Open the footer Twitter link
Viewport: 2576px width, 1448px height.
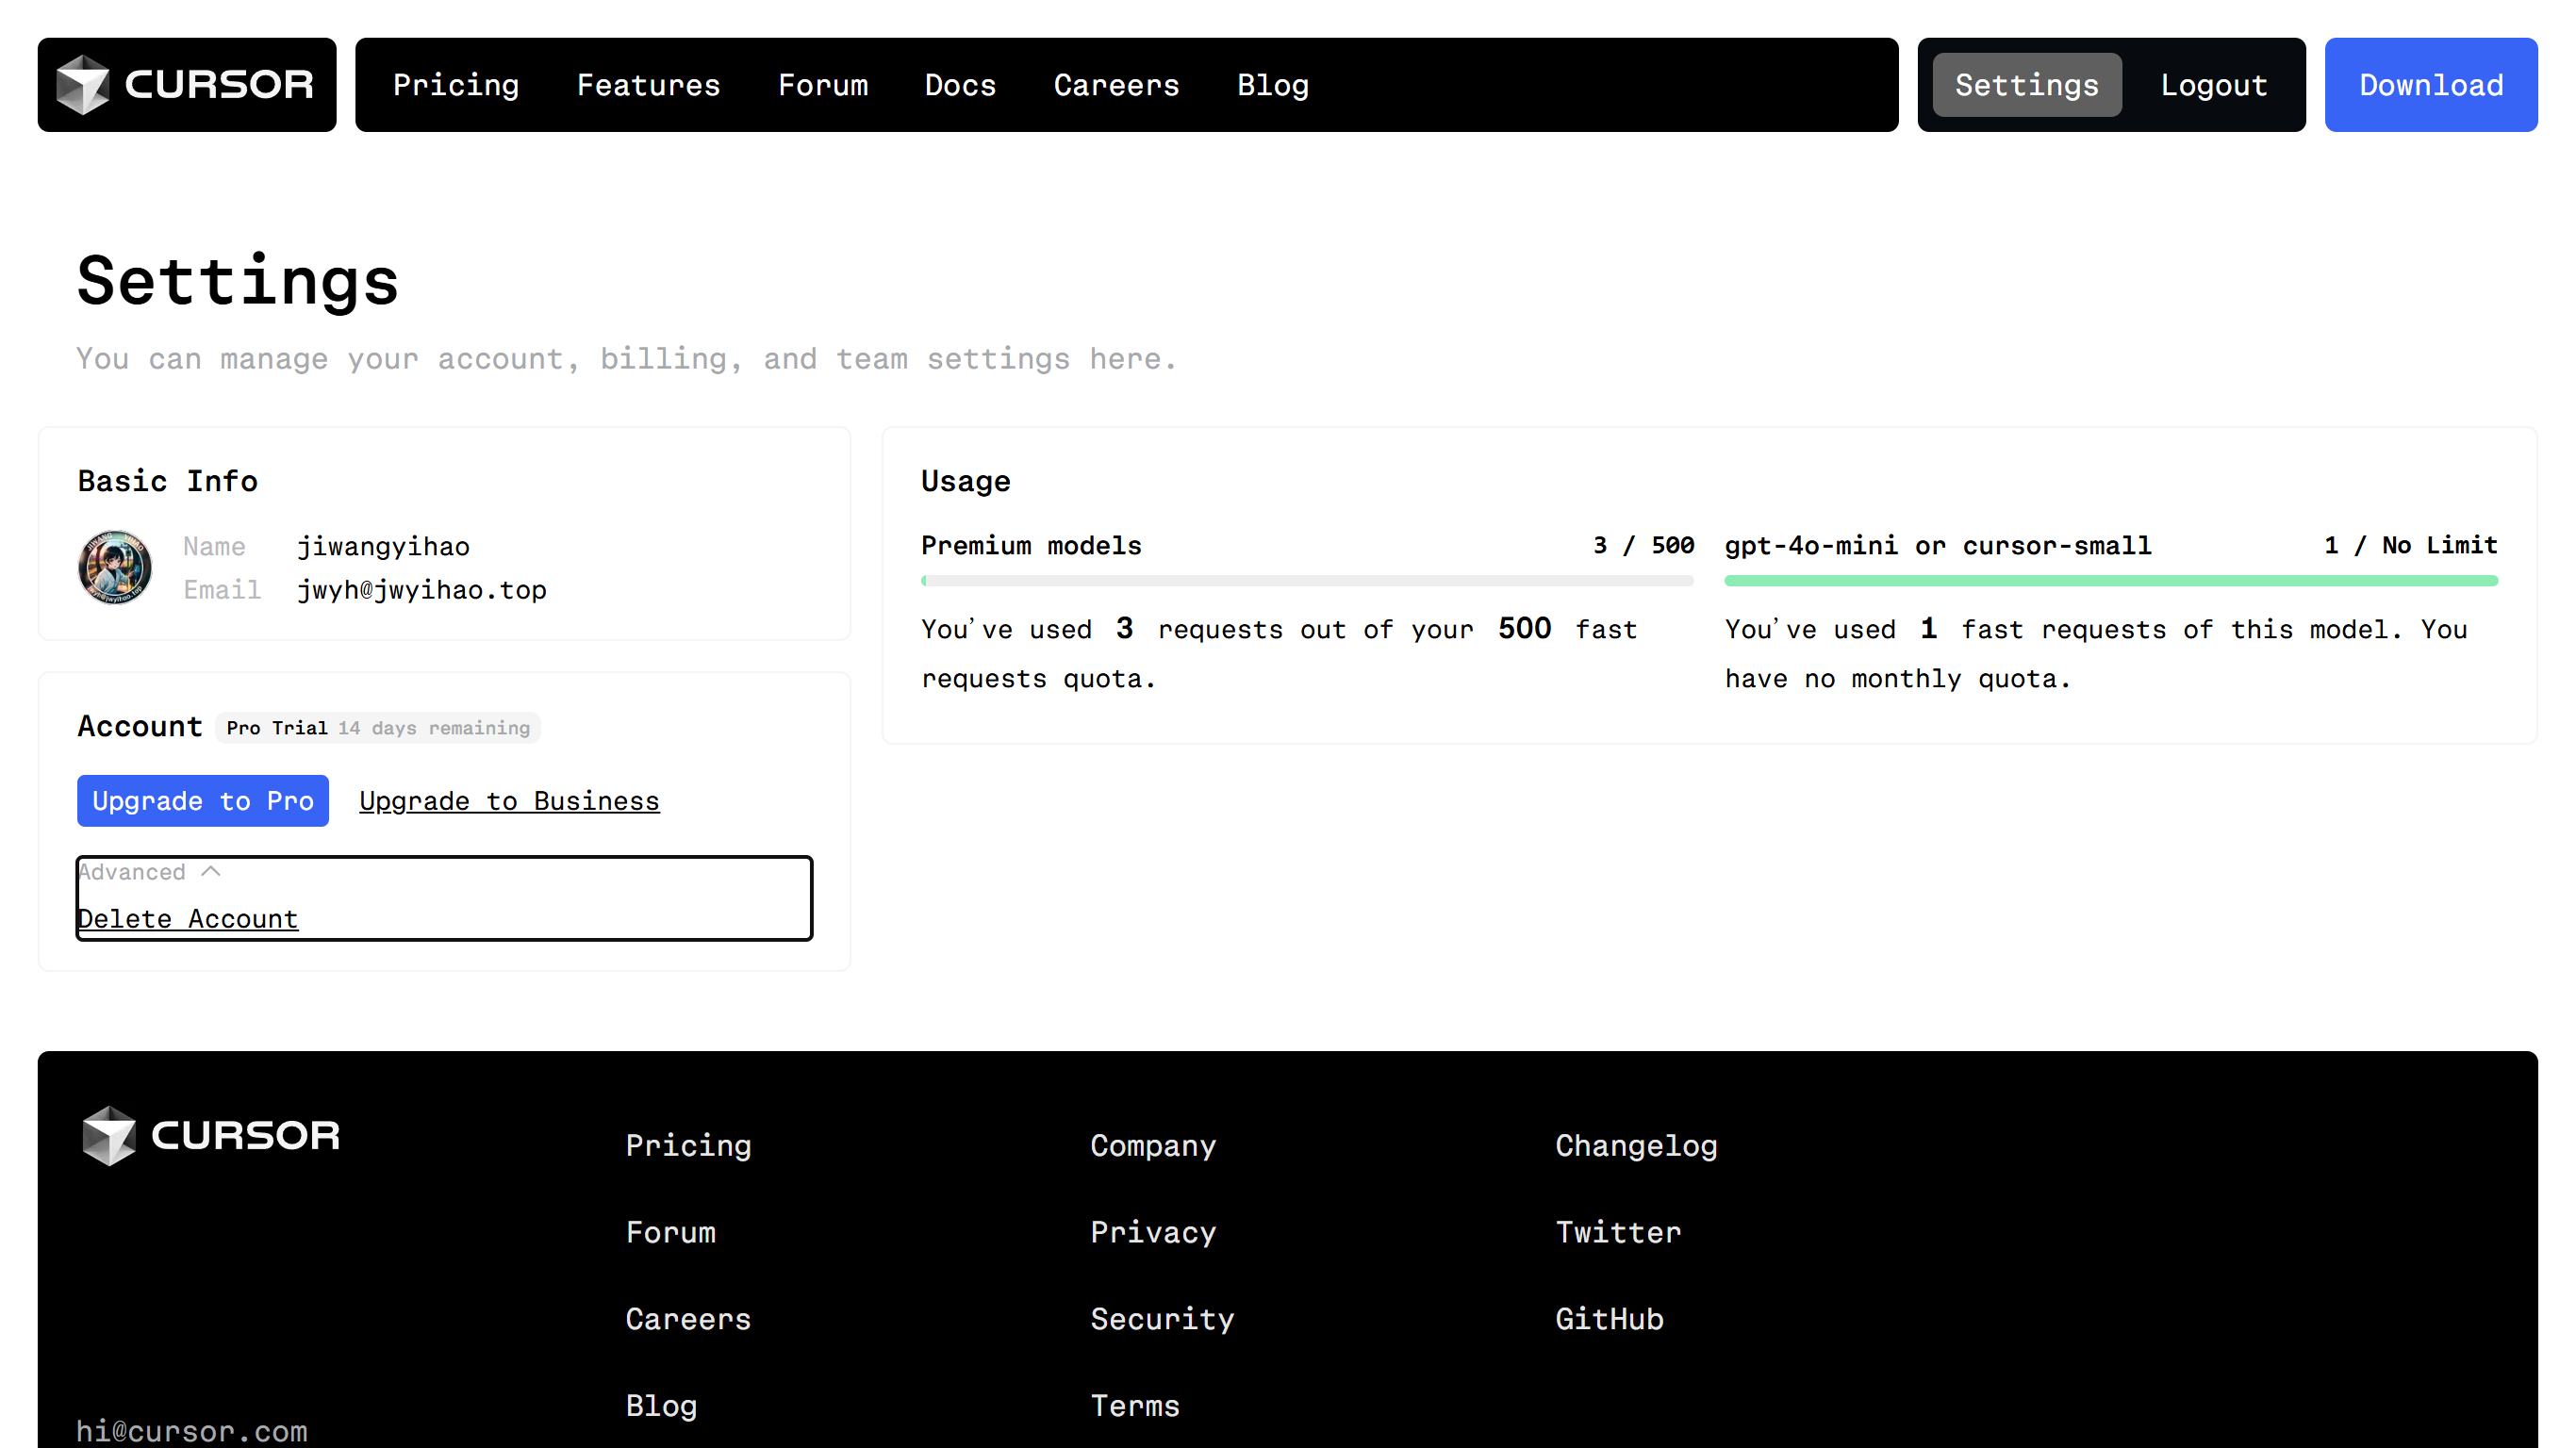[x=1618, y=1232]
